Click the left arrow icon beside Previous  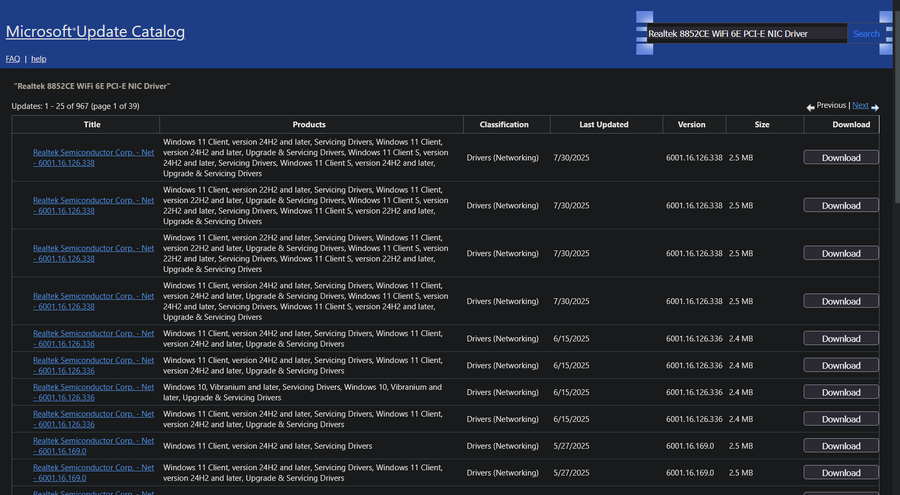(810, 107)
